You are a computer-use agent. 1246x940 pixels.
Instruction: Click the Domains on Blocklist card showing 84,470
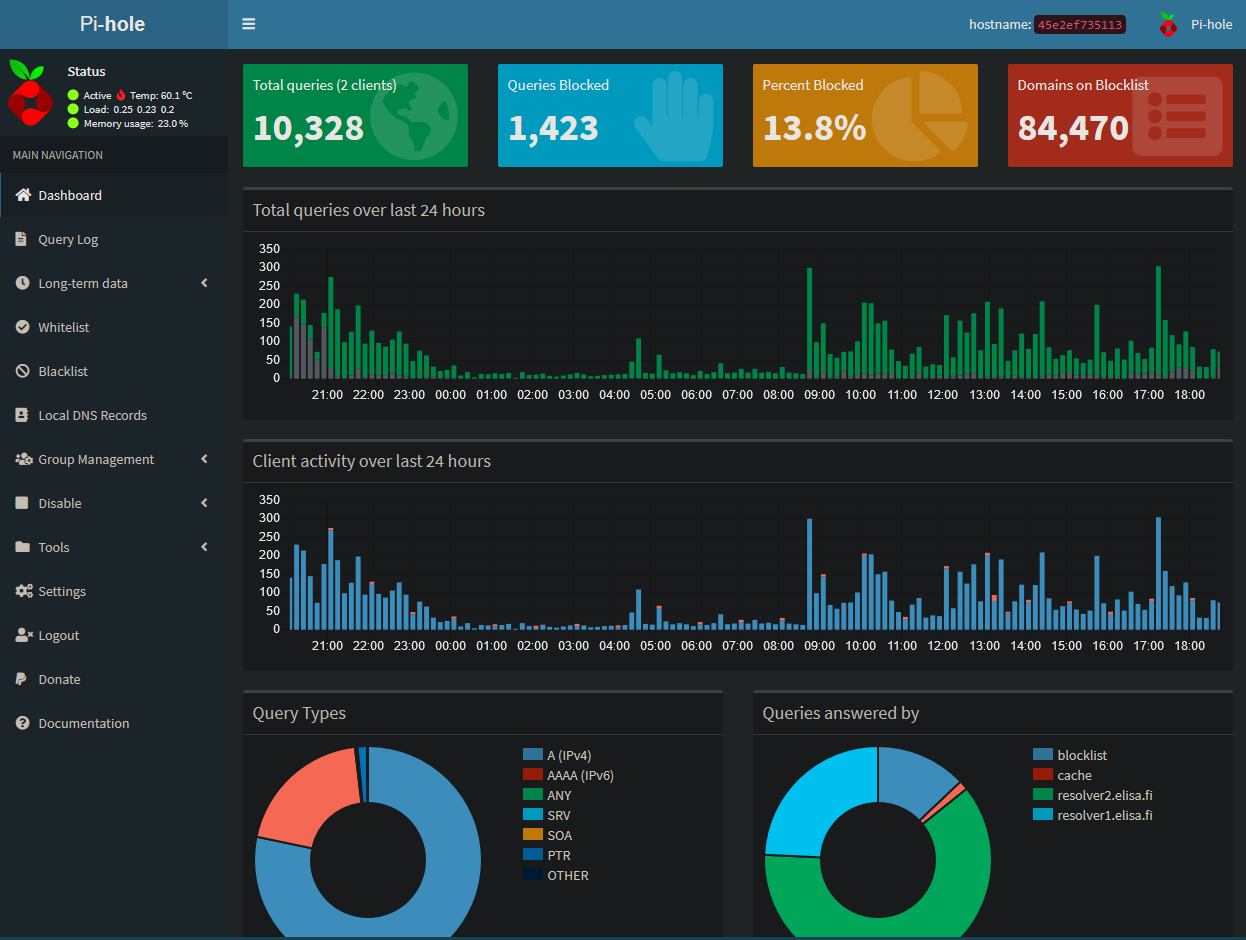[1120, 115]
